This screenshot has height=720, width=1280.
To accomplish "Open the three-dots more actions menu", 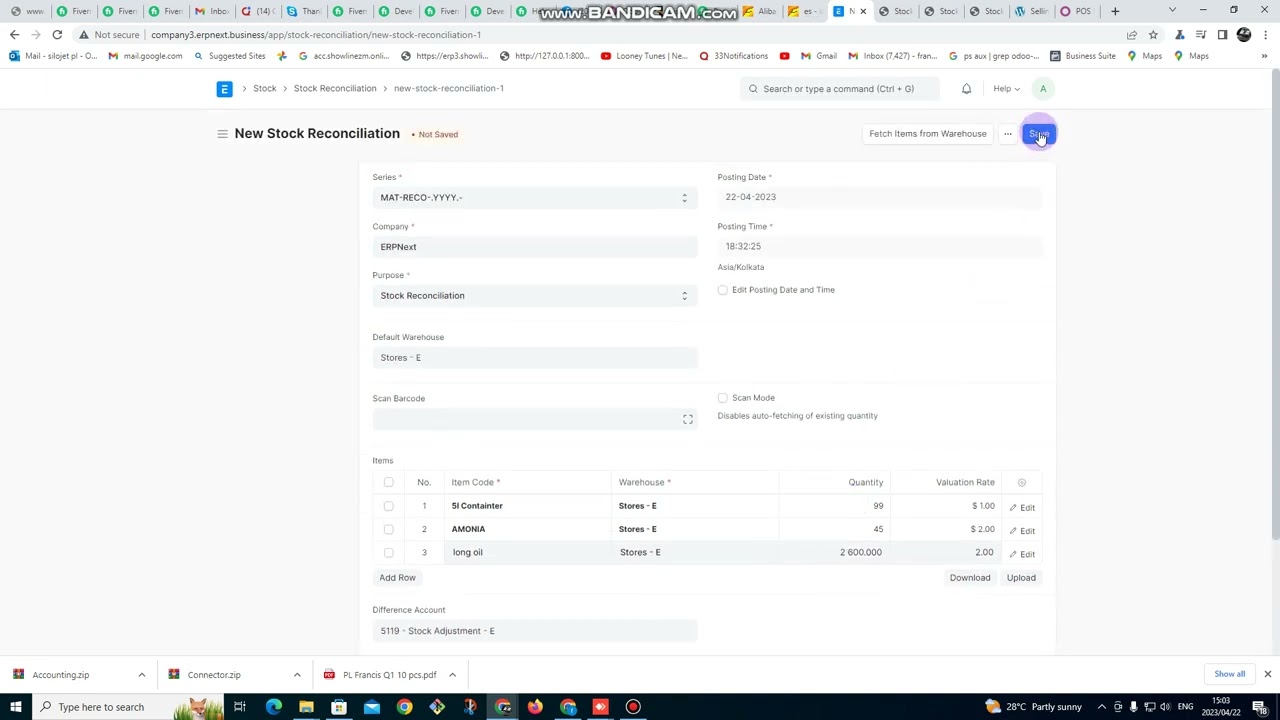I will [1008, 134].
